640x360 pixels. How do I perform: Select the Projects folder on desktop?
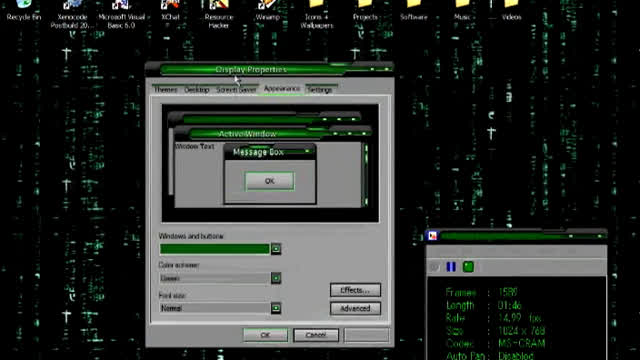click(x=365, y=10)
